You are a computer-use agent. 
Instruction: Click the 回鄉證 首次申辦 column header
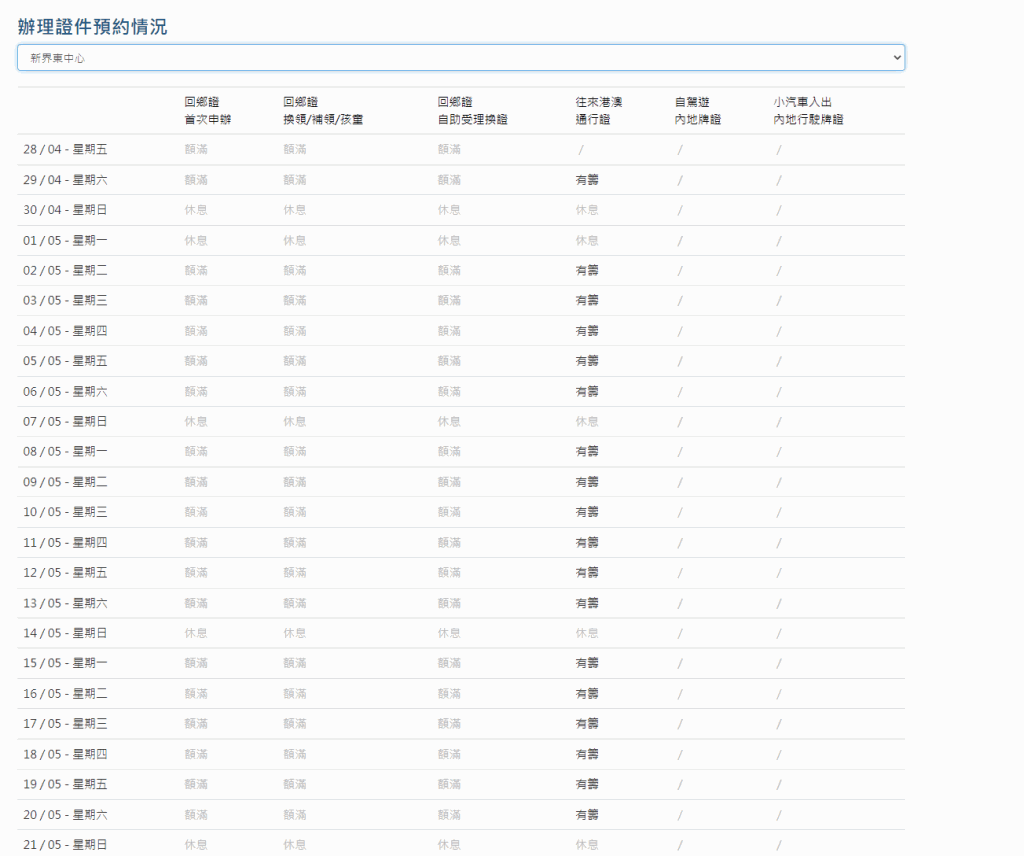point(207,111)
